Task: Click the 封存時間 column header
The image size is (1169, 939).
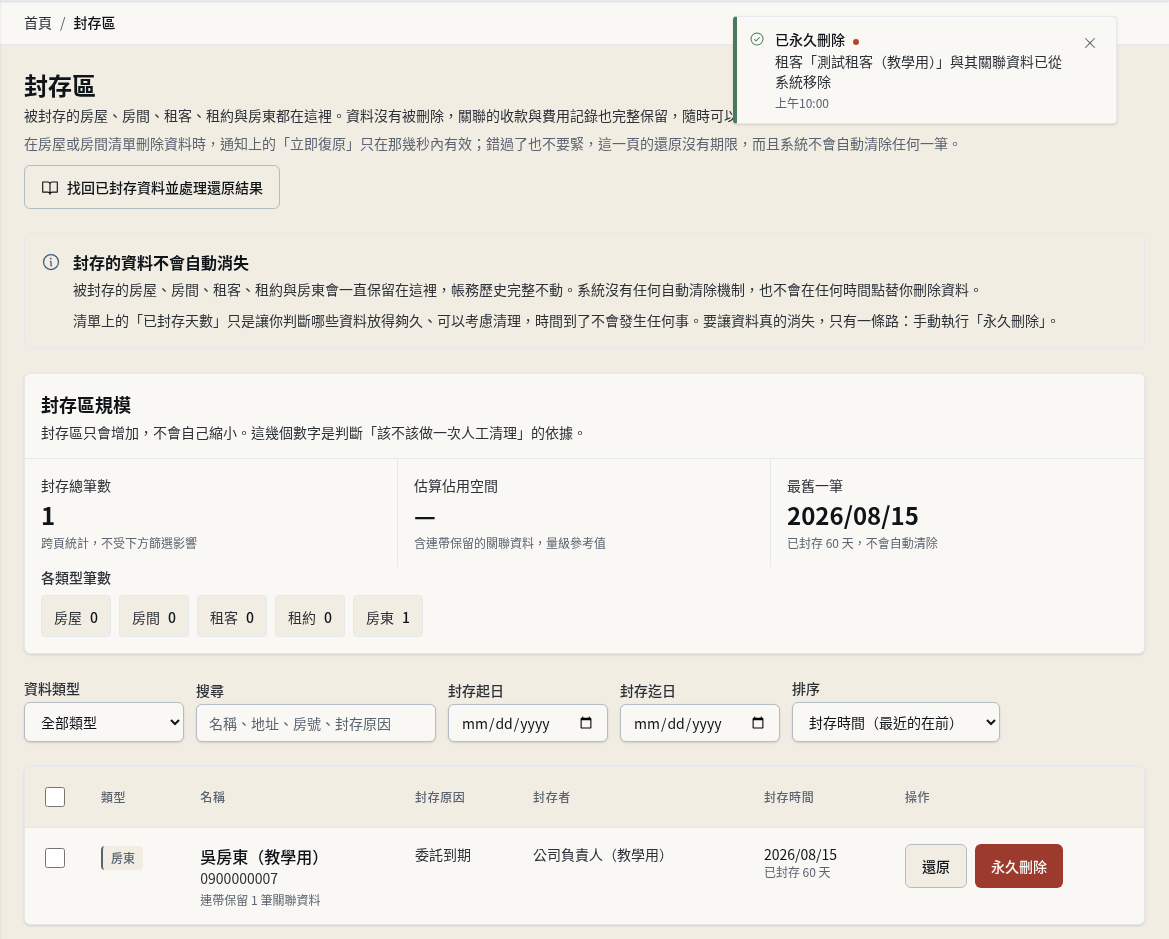Action: tap(789, 797)
